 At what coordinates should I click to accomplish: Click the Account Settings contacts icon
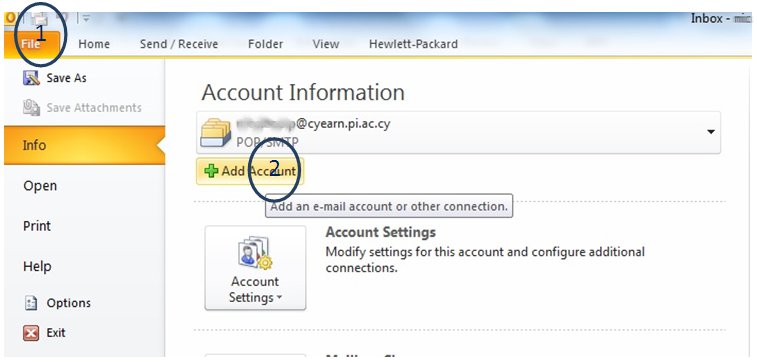(x=255, y=252)
